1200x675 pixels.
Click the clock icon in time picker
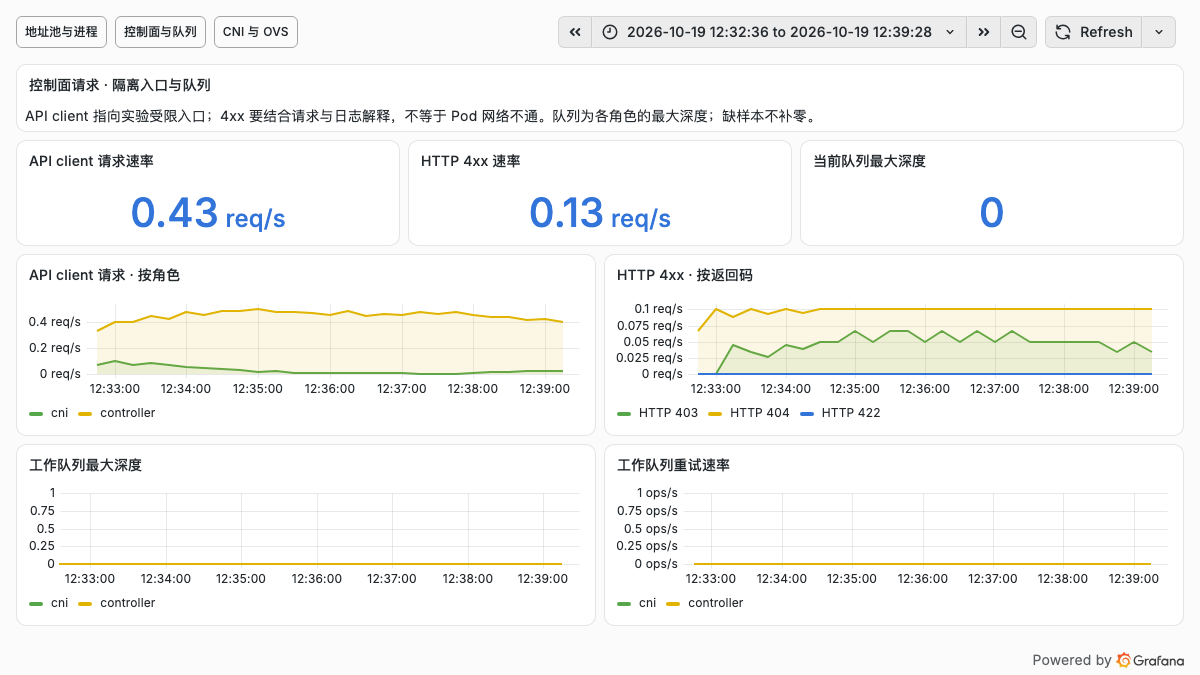click(610, 32)
